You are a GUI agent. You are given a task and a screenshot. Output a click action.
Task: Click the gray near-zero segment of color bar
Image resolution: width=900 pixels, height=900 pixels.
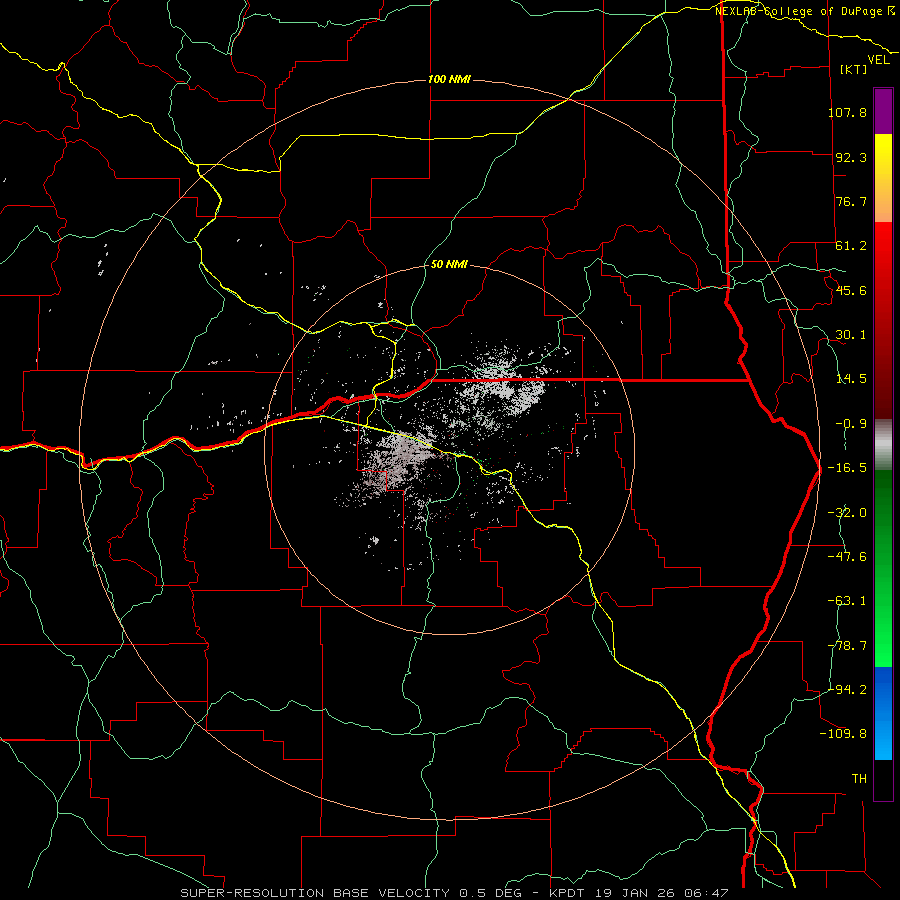coord(883,445)
